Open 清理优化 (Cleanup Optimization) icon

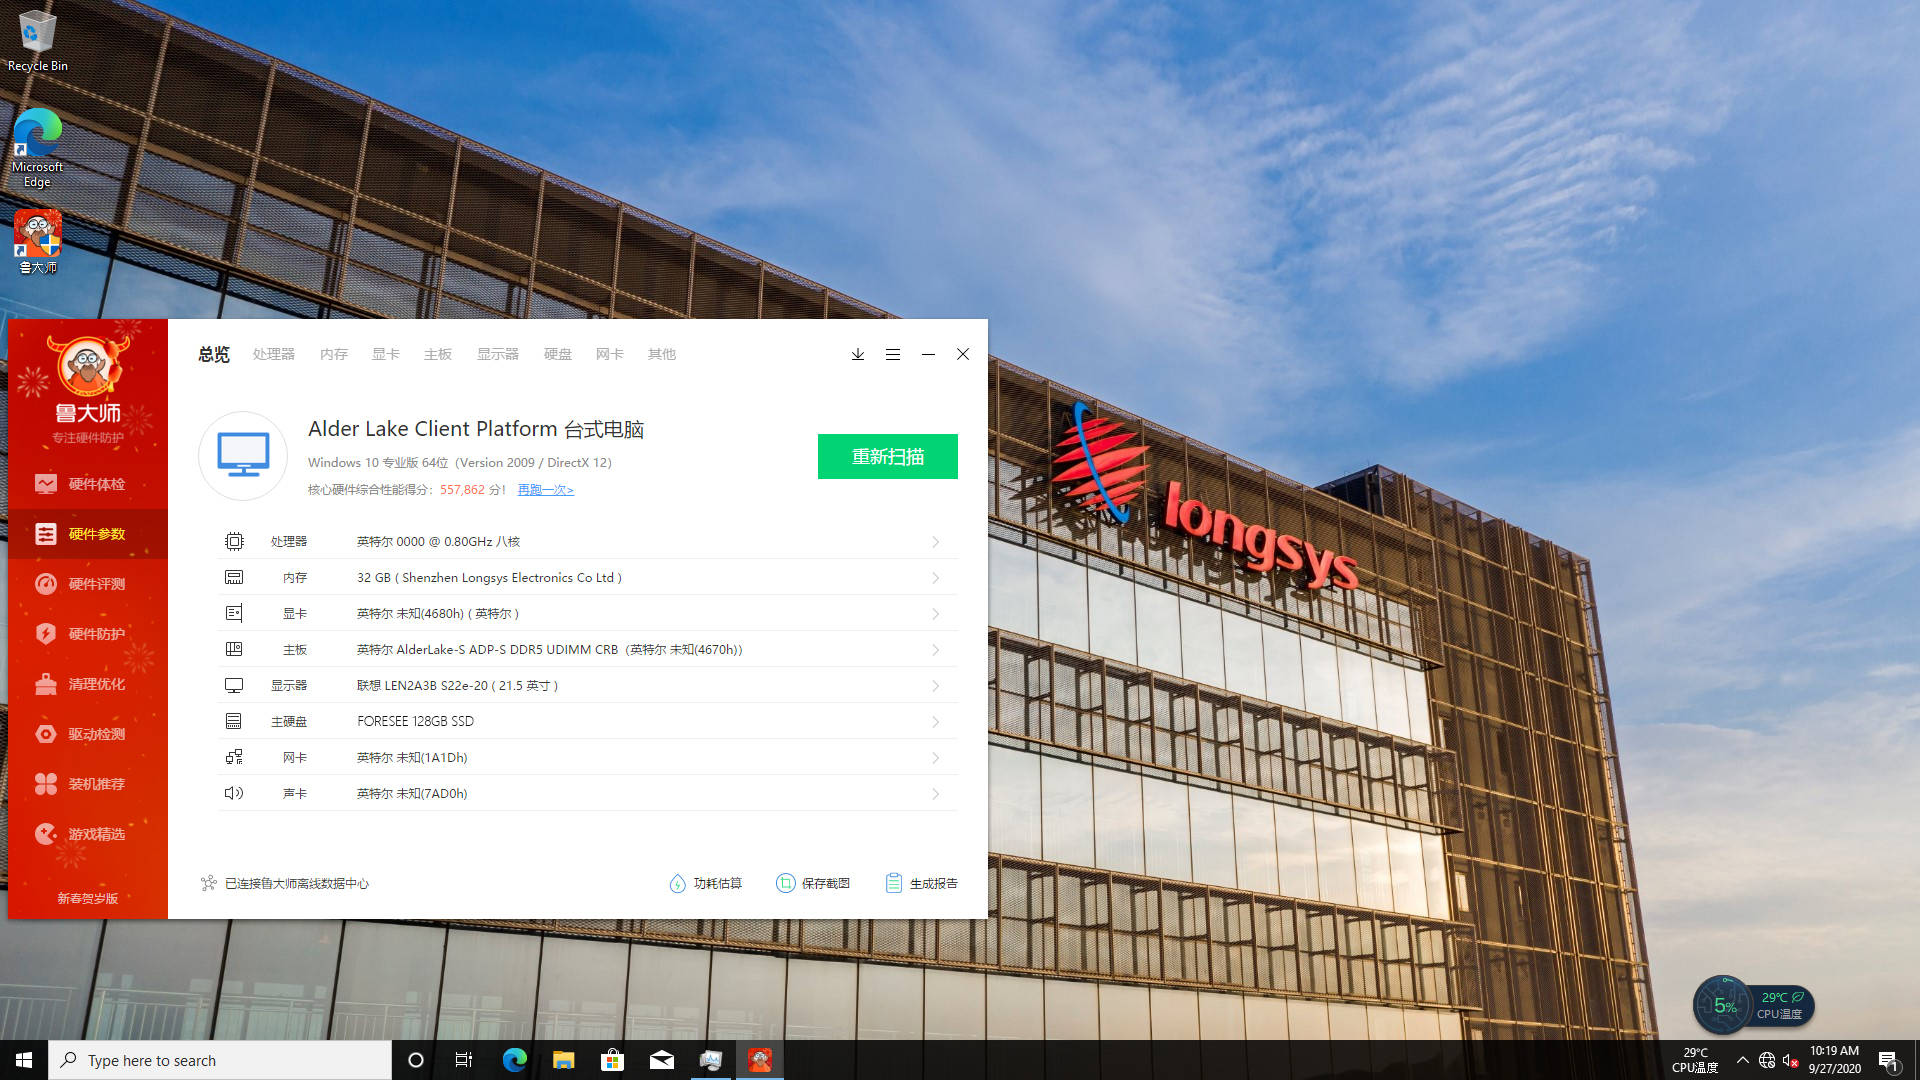coord(87,683)
